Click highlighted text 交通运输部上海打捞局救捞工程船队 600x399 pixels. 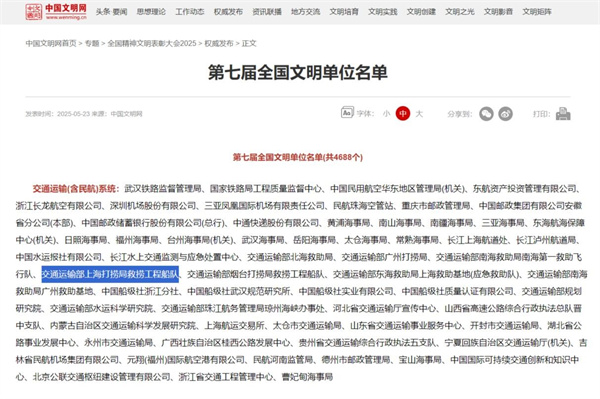(x=110, y=274)
